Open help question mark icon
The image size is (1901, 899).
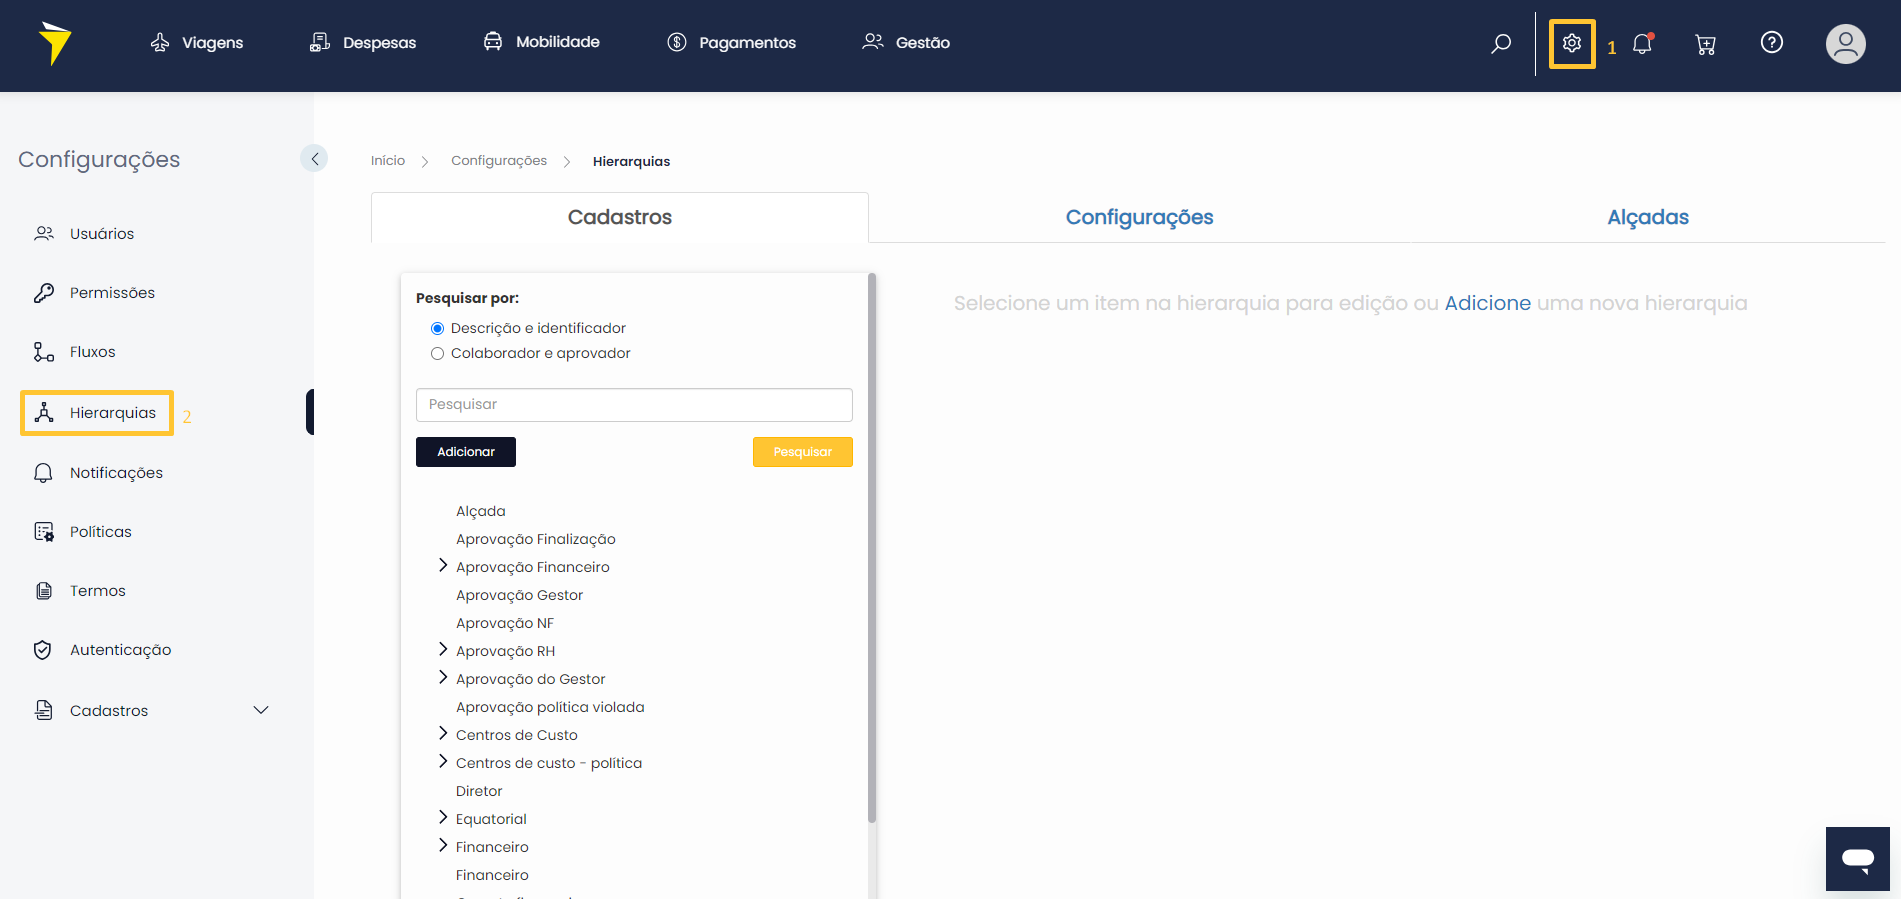(x=1772, y=42)
